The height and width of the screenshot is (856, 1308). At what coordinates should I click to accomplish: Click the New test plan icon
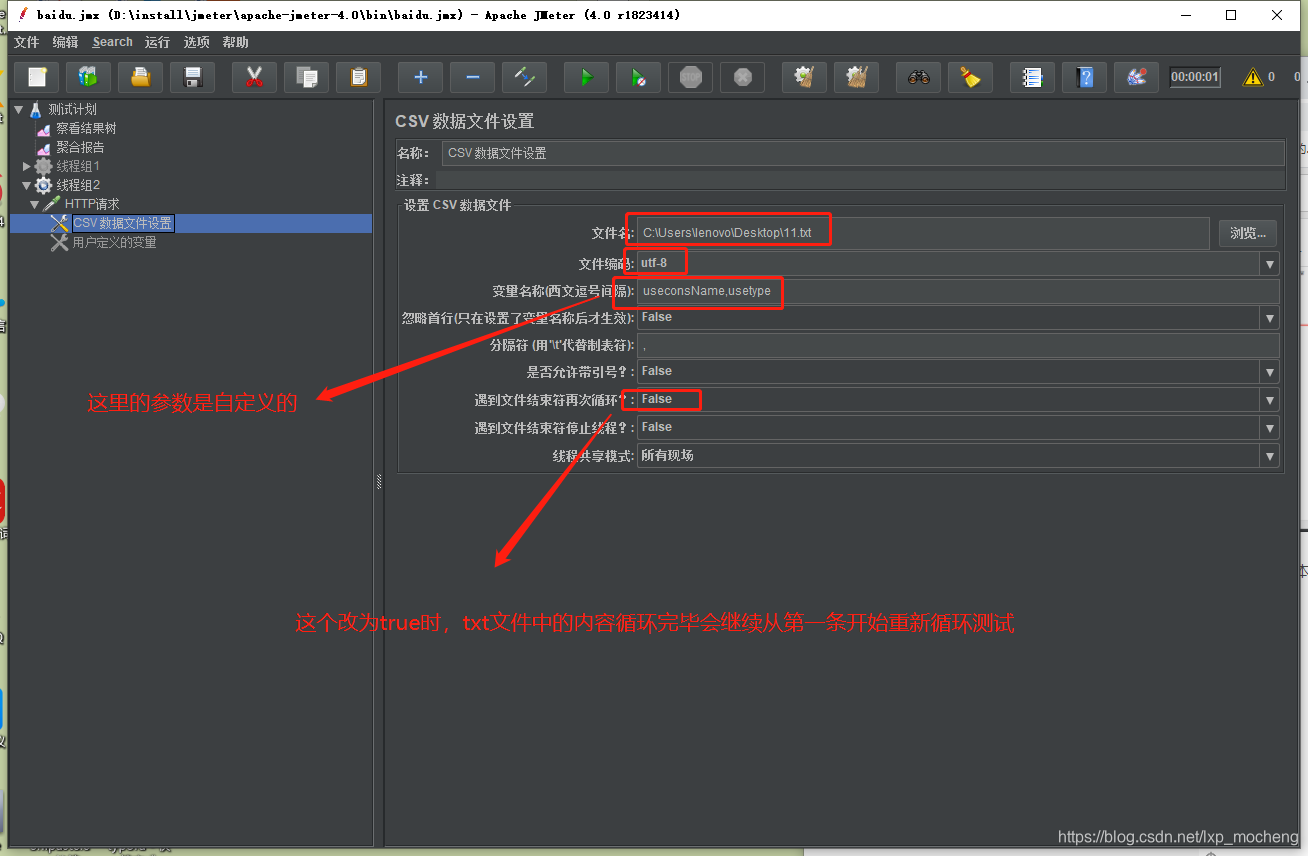coord(37,77)
